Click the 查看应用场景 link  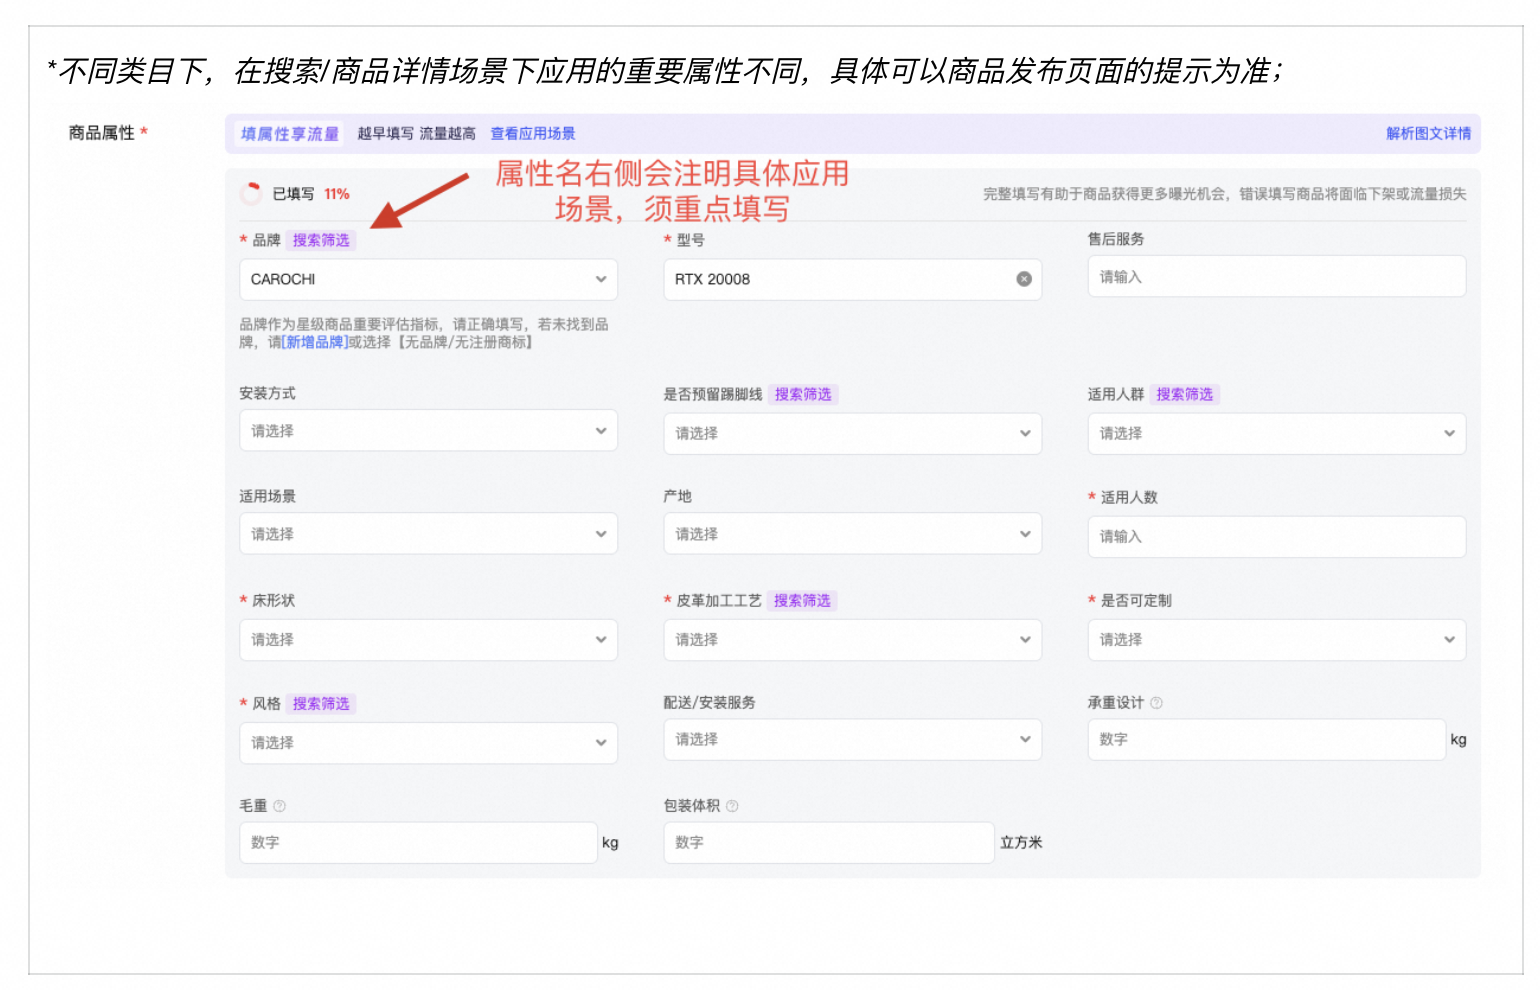(x=532, y=134)
